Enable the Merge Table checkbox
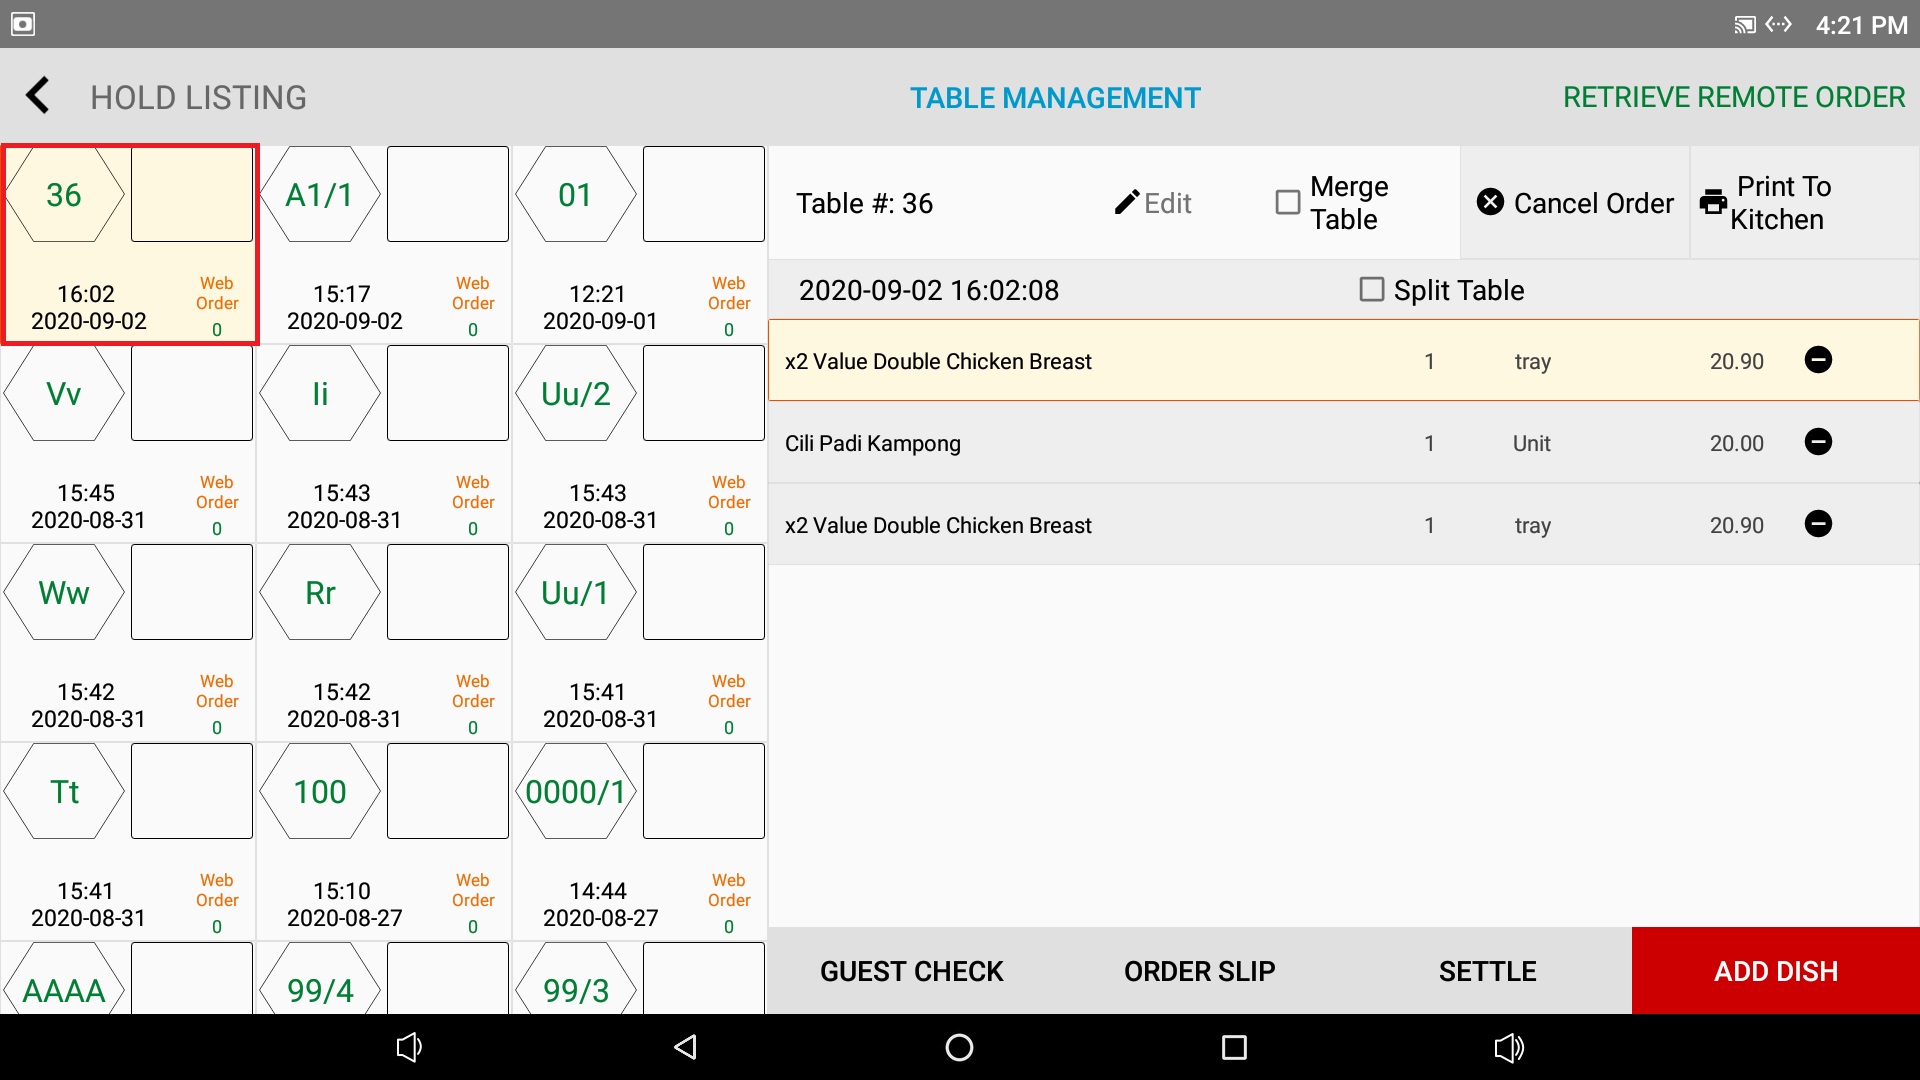Image resolution: width=1920 pixels, height=1080 pixels. pos(1288,203)
